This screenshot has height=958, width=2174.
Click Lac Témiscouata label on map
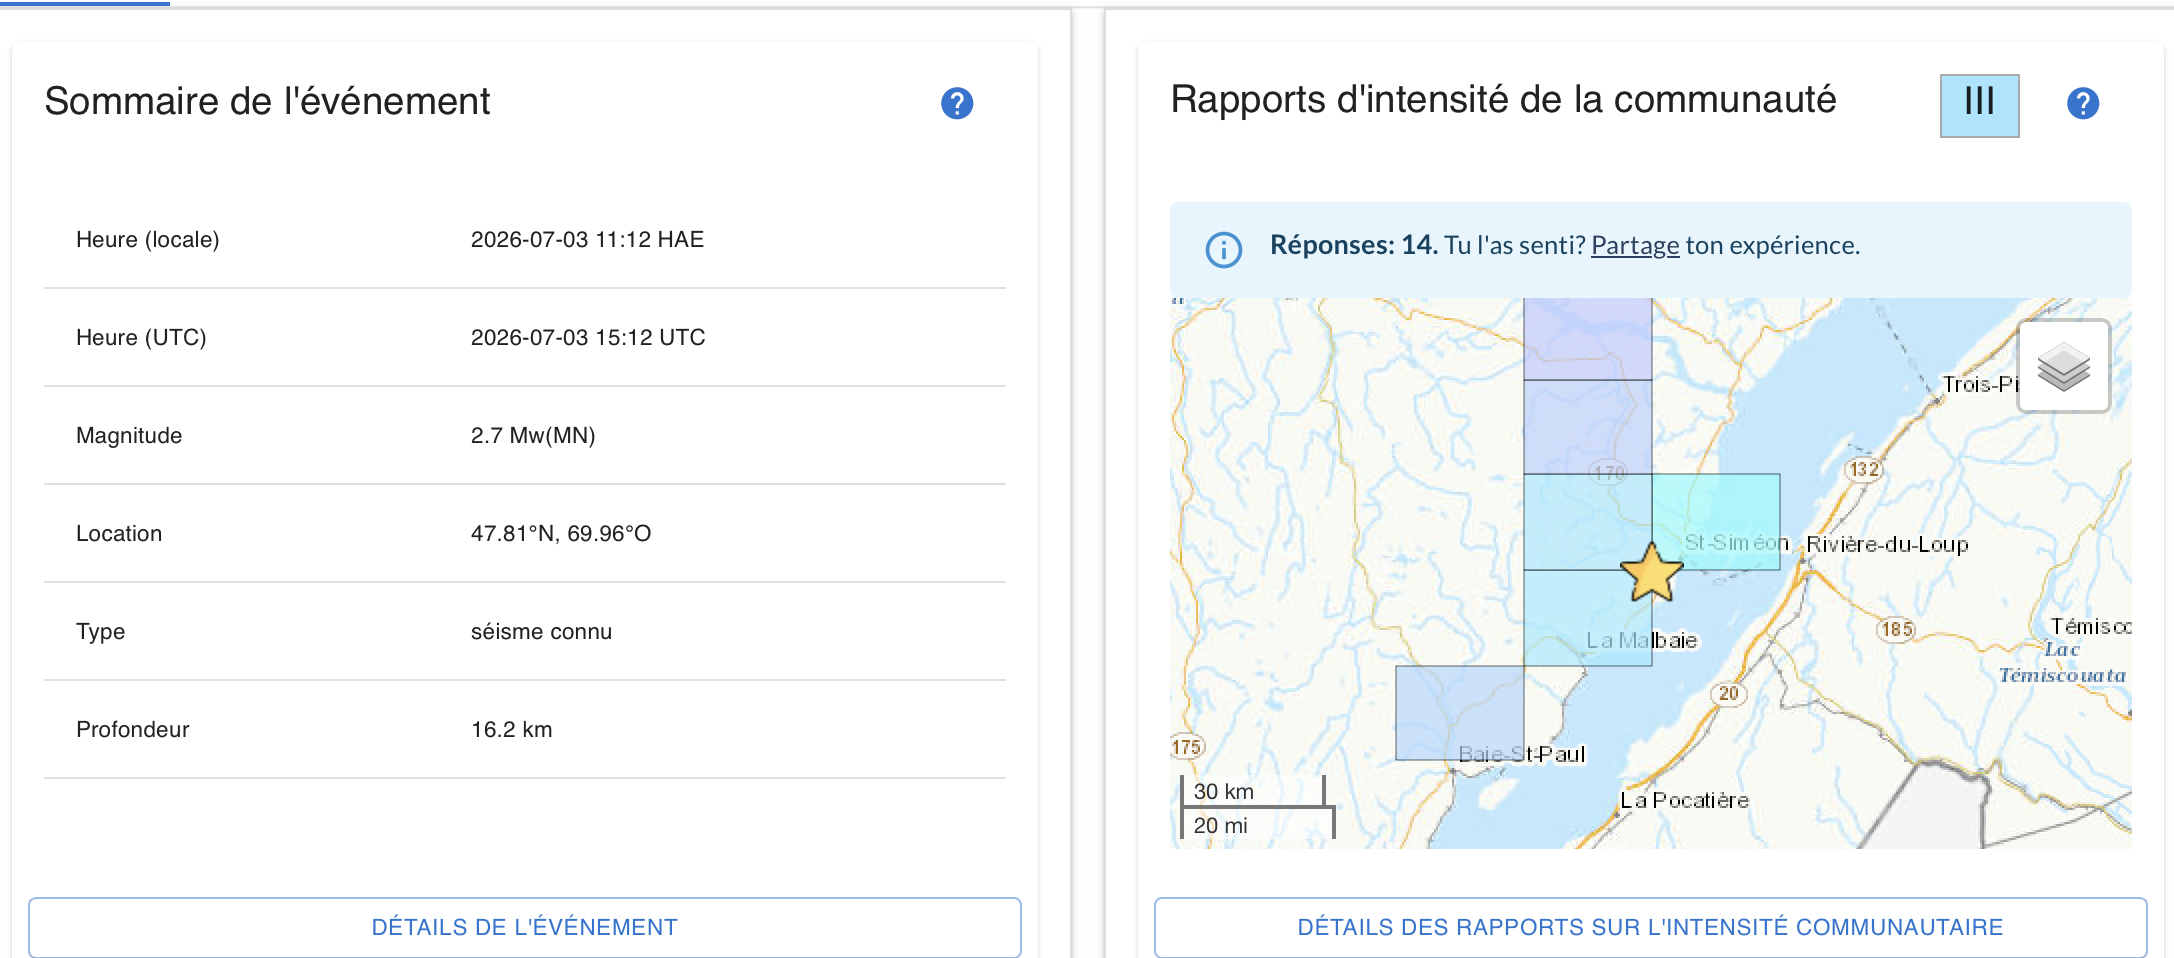point(2063,663)
